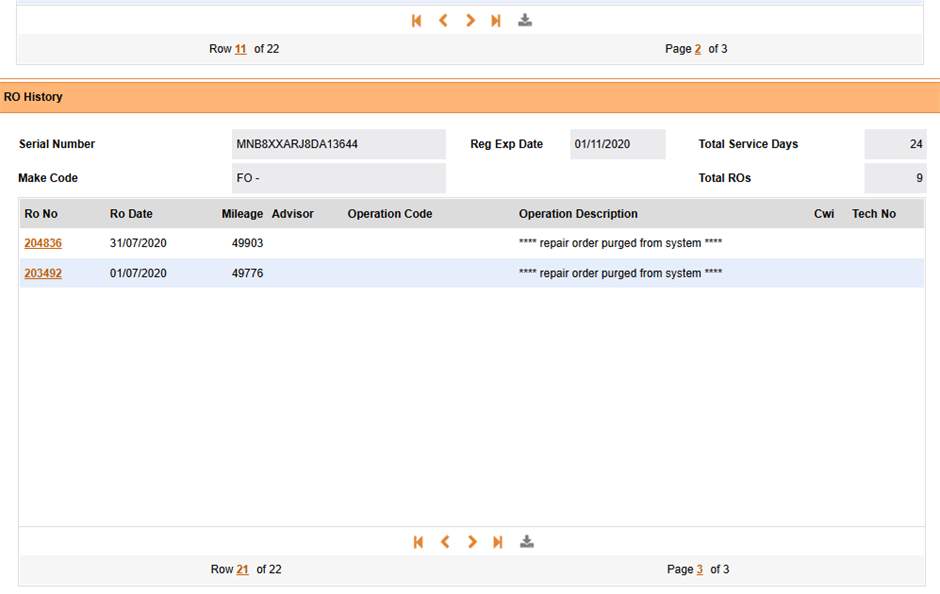
Task: Click download icon in upper pager
Action: tap(525, 21)
